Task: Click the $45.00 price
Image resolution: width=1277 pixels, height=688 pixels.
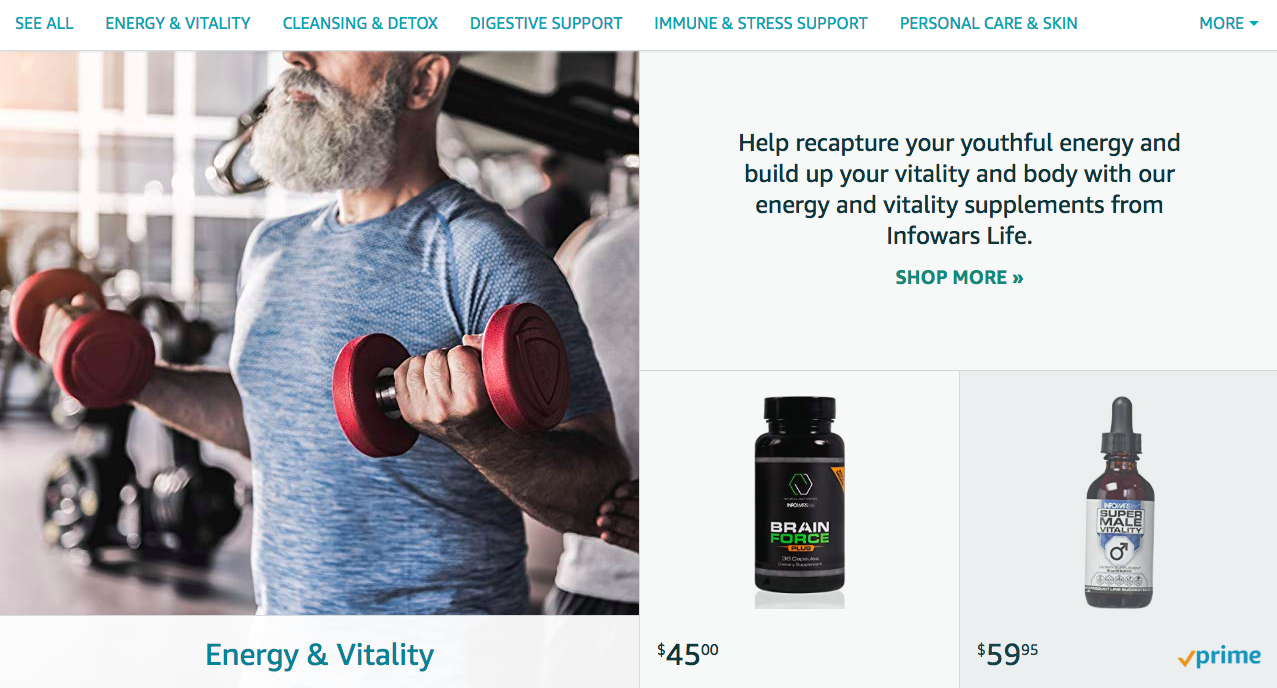Action: [x=688, y=653]
